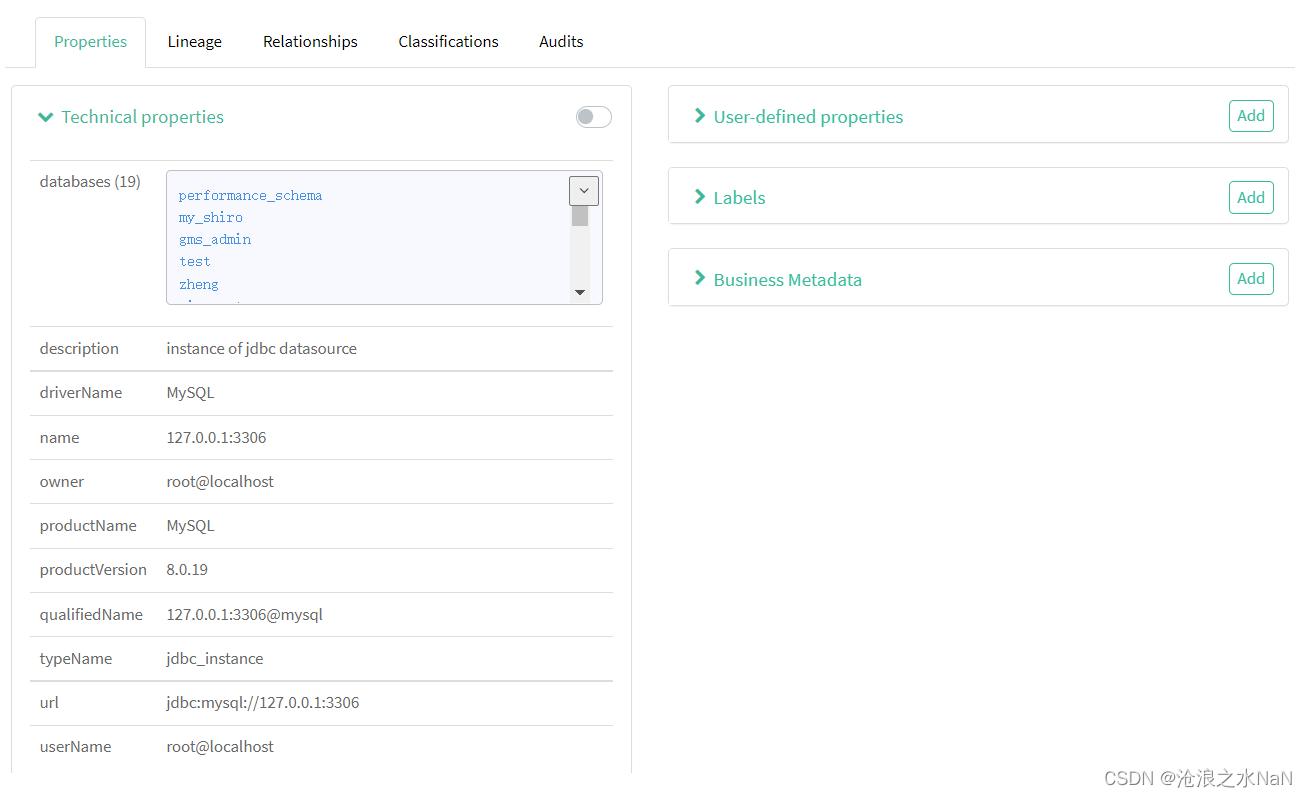Switch to the Classifications tab

pyautogui.click(x=448, y=41)
